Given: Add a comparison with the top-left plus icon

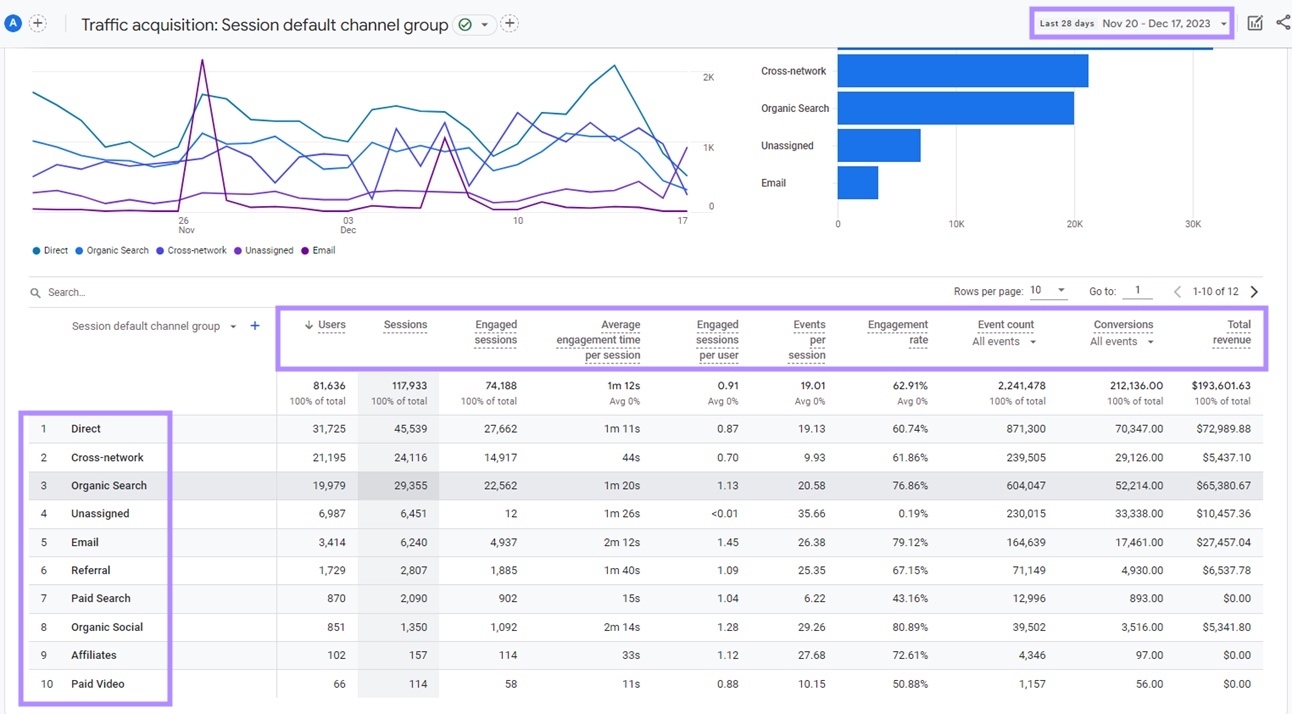Looking at the screenshot, I should coord(38,23).
